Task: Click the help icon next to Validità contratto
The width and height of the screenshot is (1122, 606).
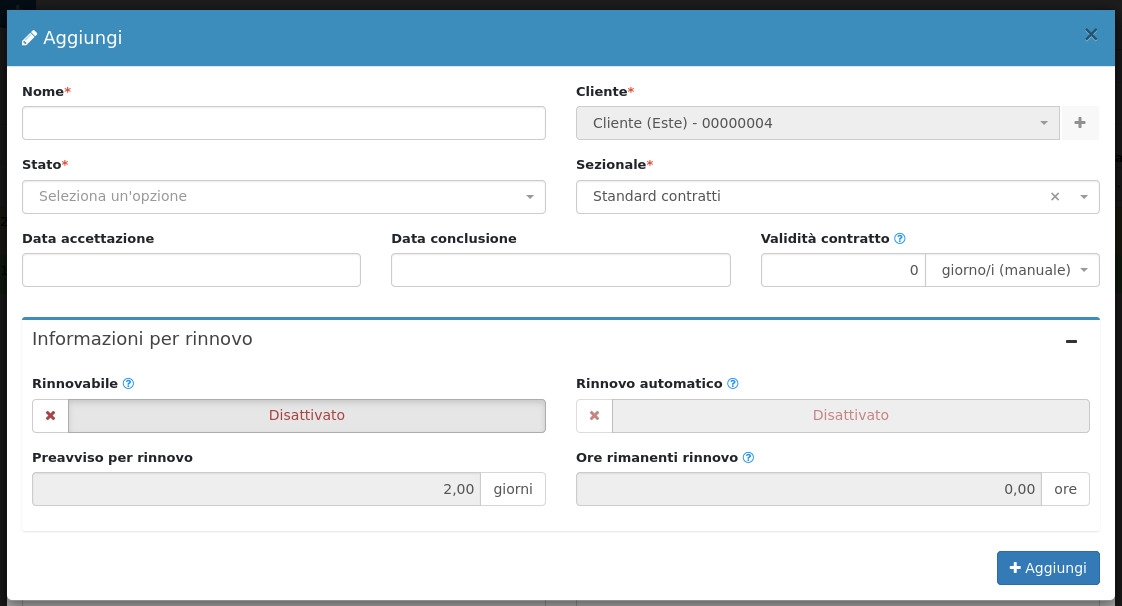Action: pyautogui.click(x=900, y=239)
